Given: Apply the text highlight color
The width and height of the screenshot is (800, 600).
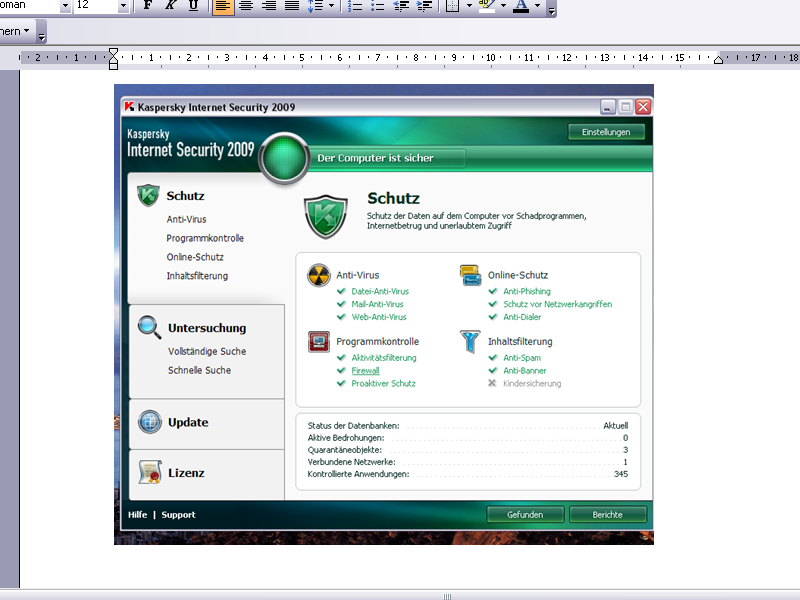Looking at the screenshot, I should click(487, 6).
